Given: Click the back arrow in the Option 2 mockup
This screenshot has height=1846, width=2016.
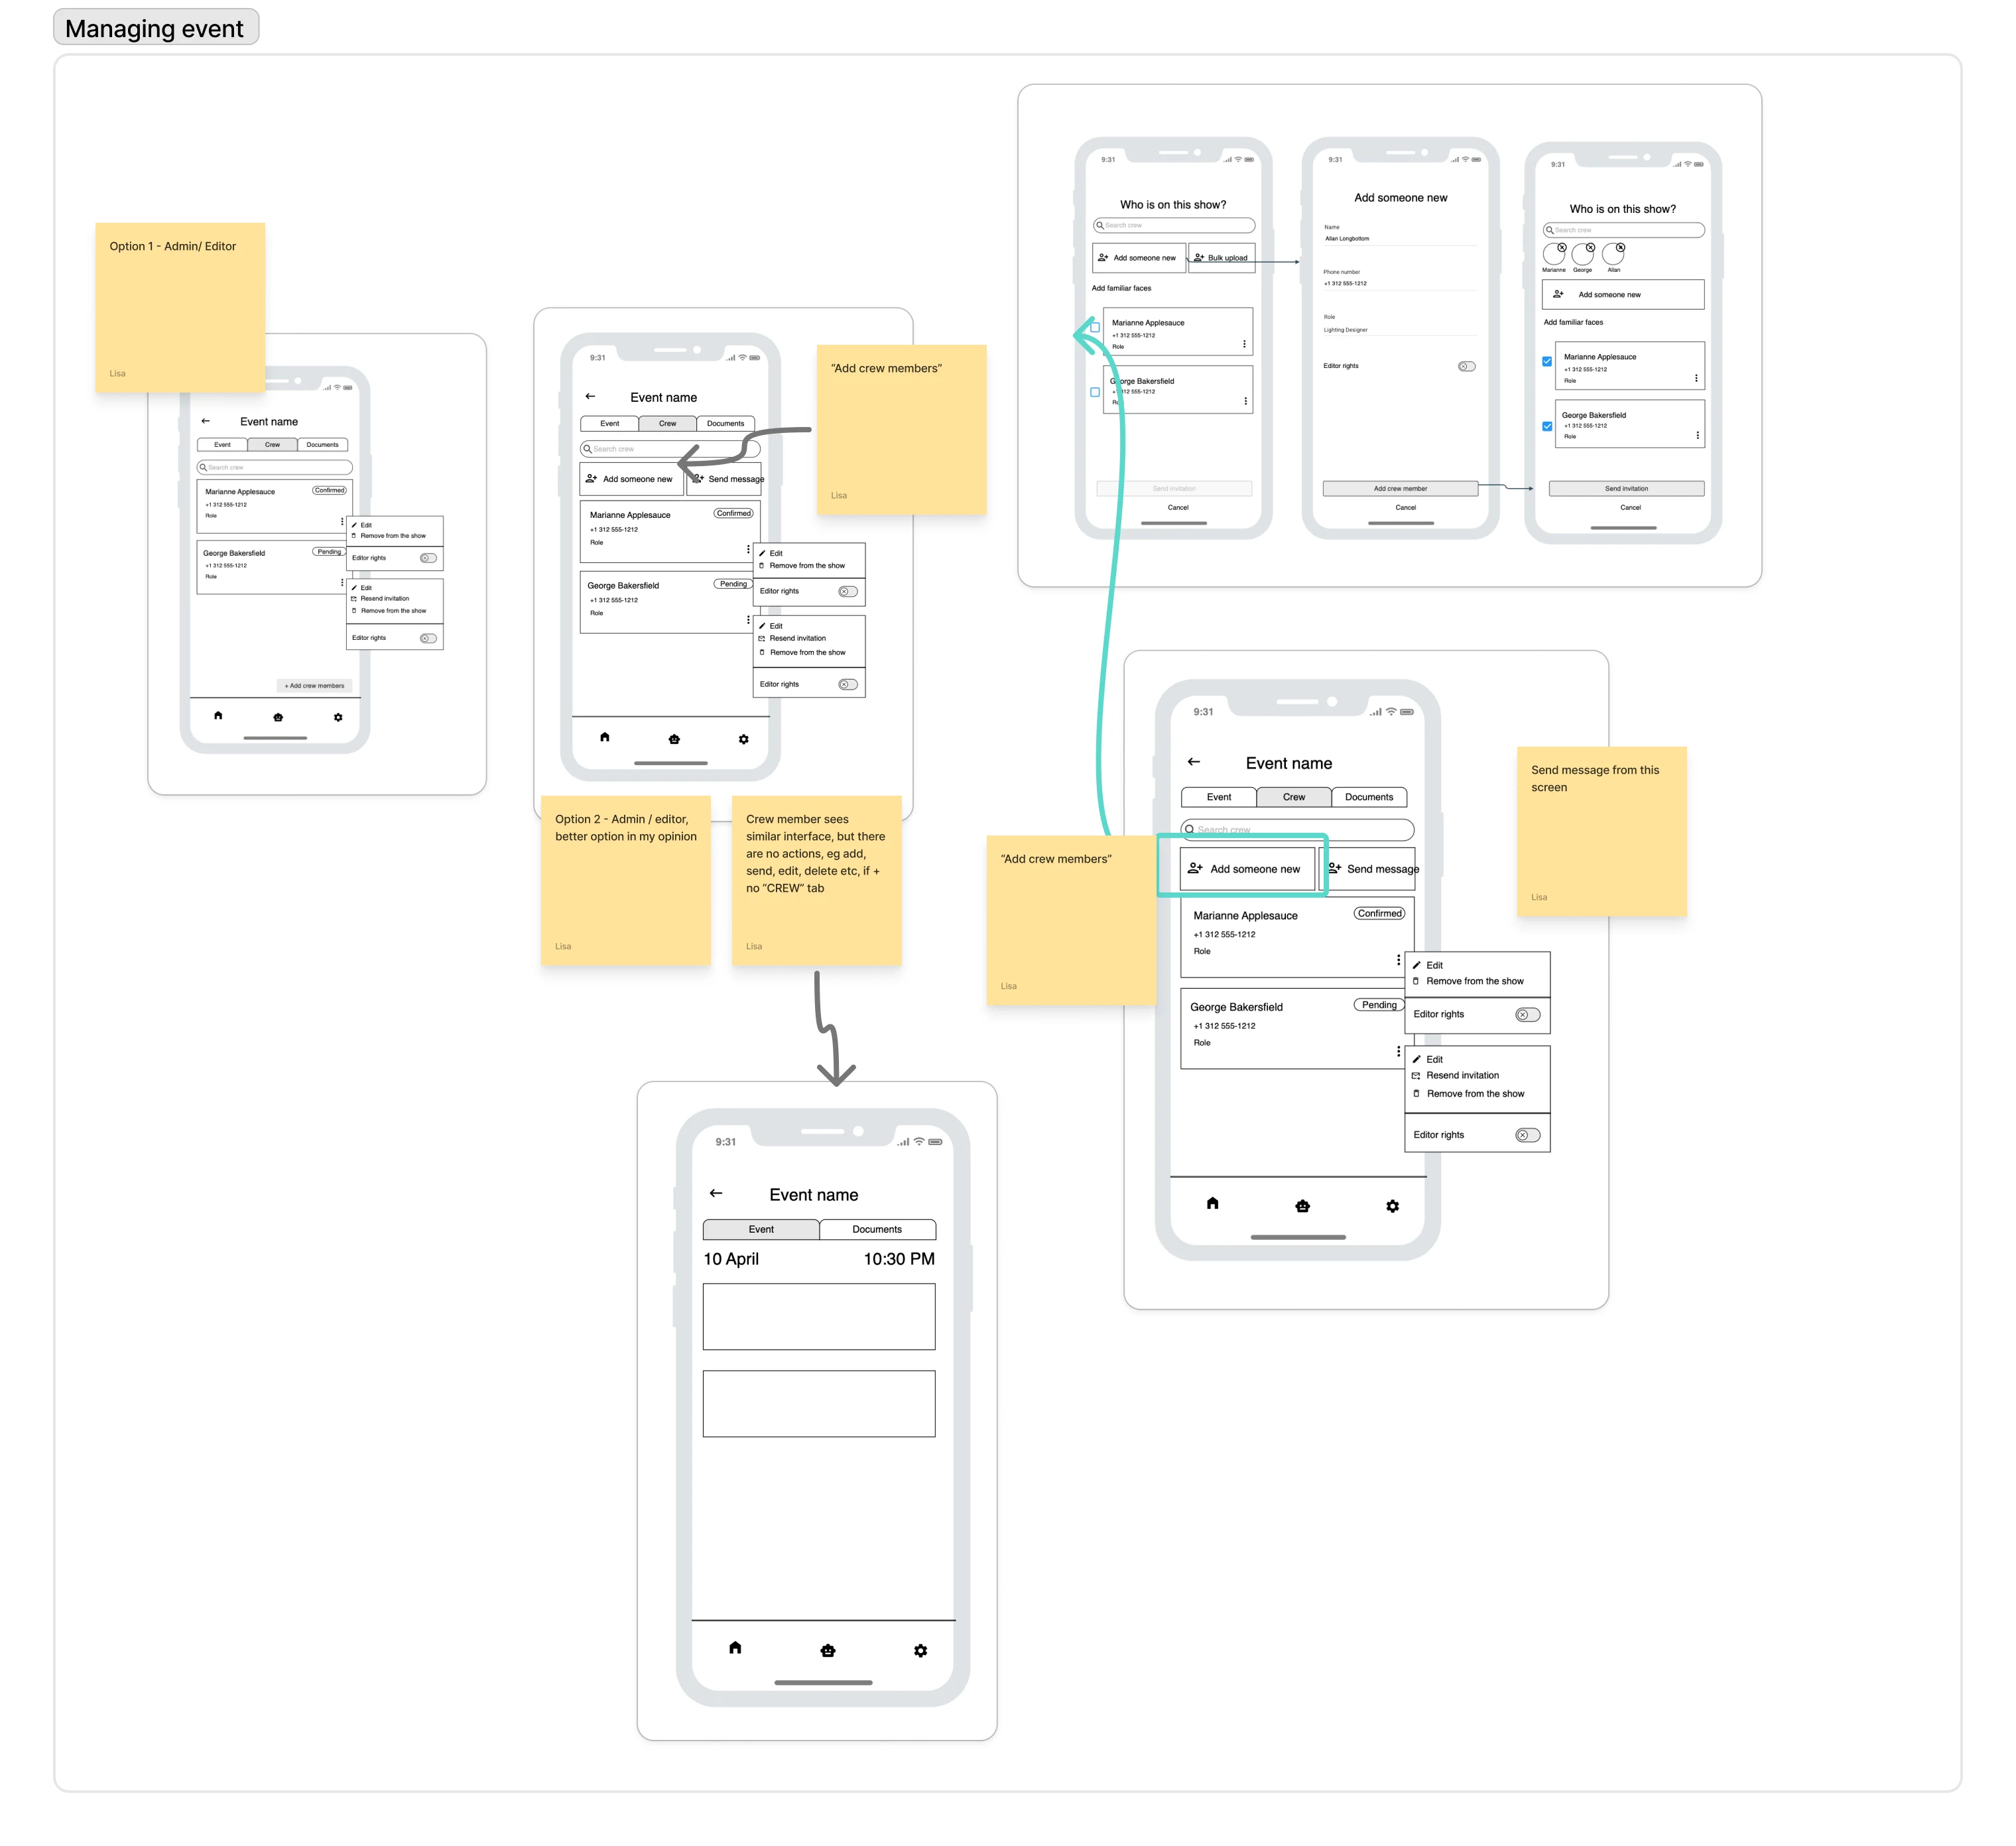Looking at the screenshot, I should tap(590, 396).
